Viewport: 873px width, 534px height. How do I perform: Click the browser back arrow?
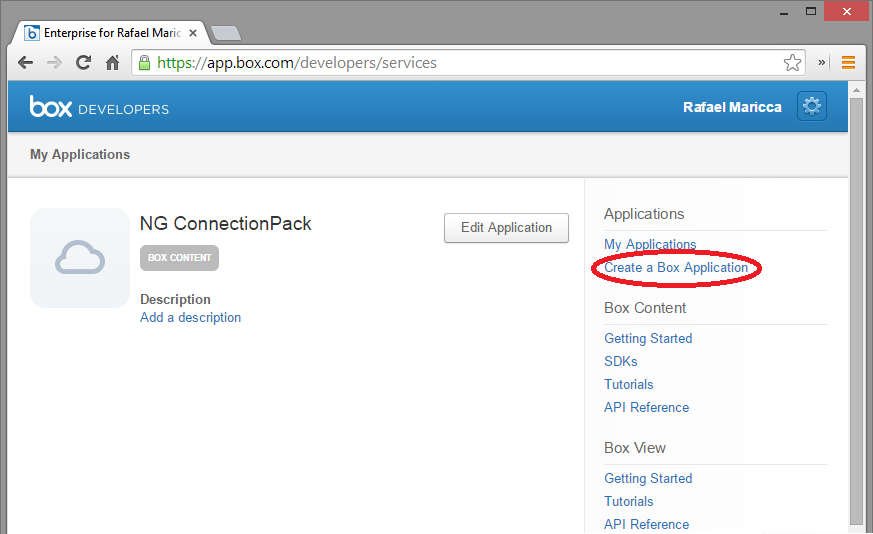click(x=26, y=62)
